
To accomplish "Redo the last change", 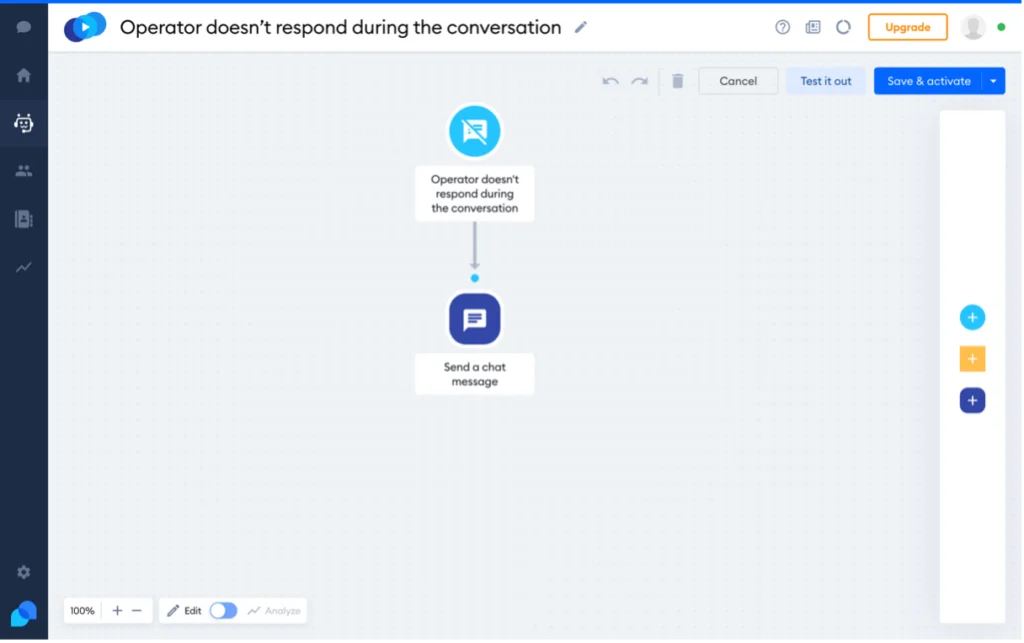I will pyautogui.click(x=639, y=81).
